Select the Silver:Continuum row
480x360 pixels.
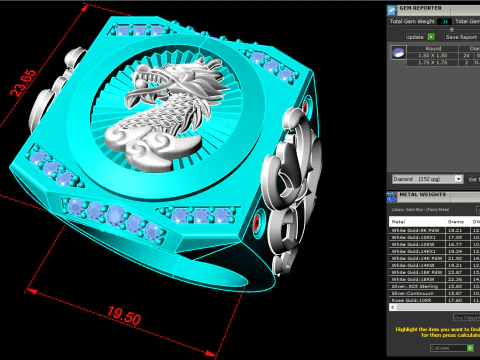(x=434, y=293)
